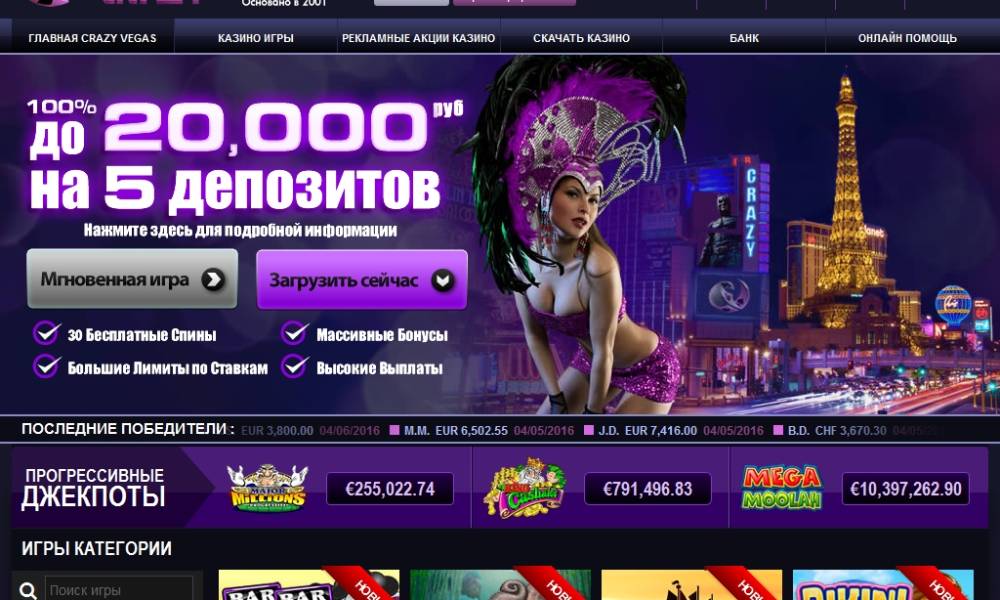1000x600 pixels.
Task: Click the down-arrow icon on Загрузить сейчас
Action: (443, 280)
